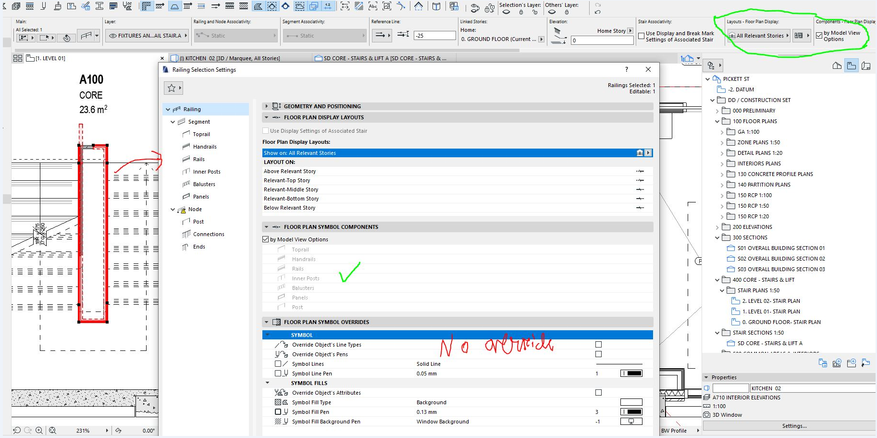Viewport: 877px width, 438px height.
Task: Switch to SD CORE - STAIRS & LIFT A tab
Action: click(386, 58)
